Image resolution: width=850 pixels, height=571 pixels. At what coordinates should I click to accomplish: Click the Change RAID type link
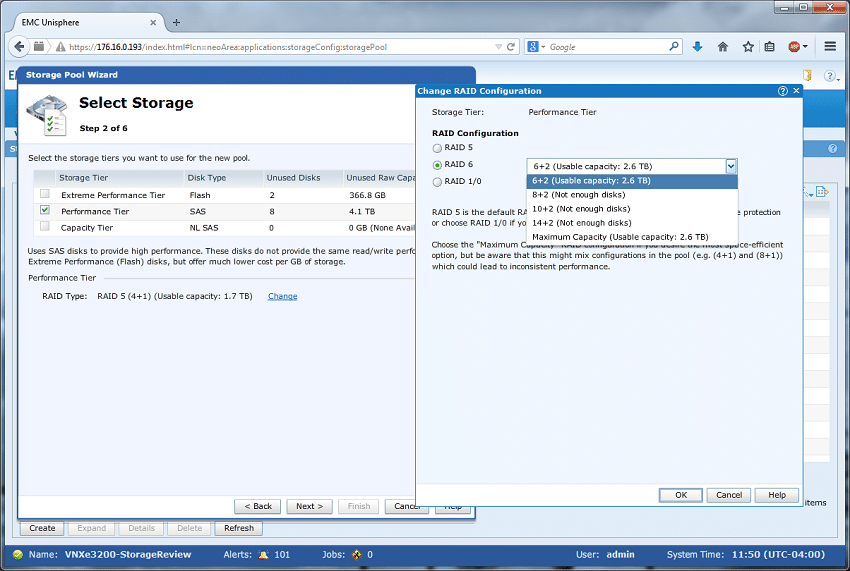(282, 296)
